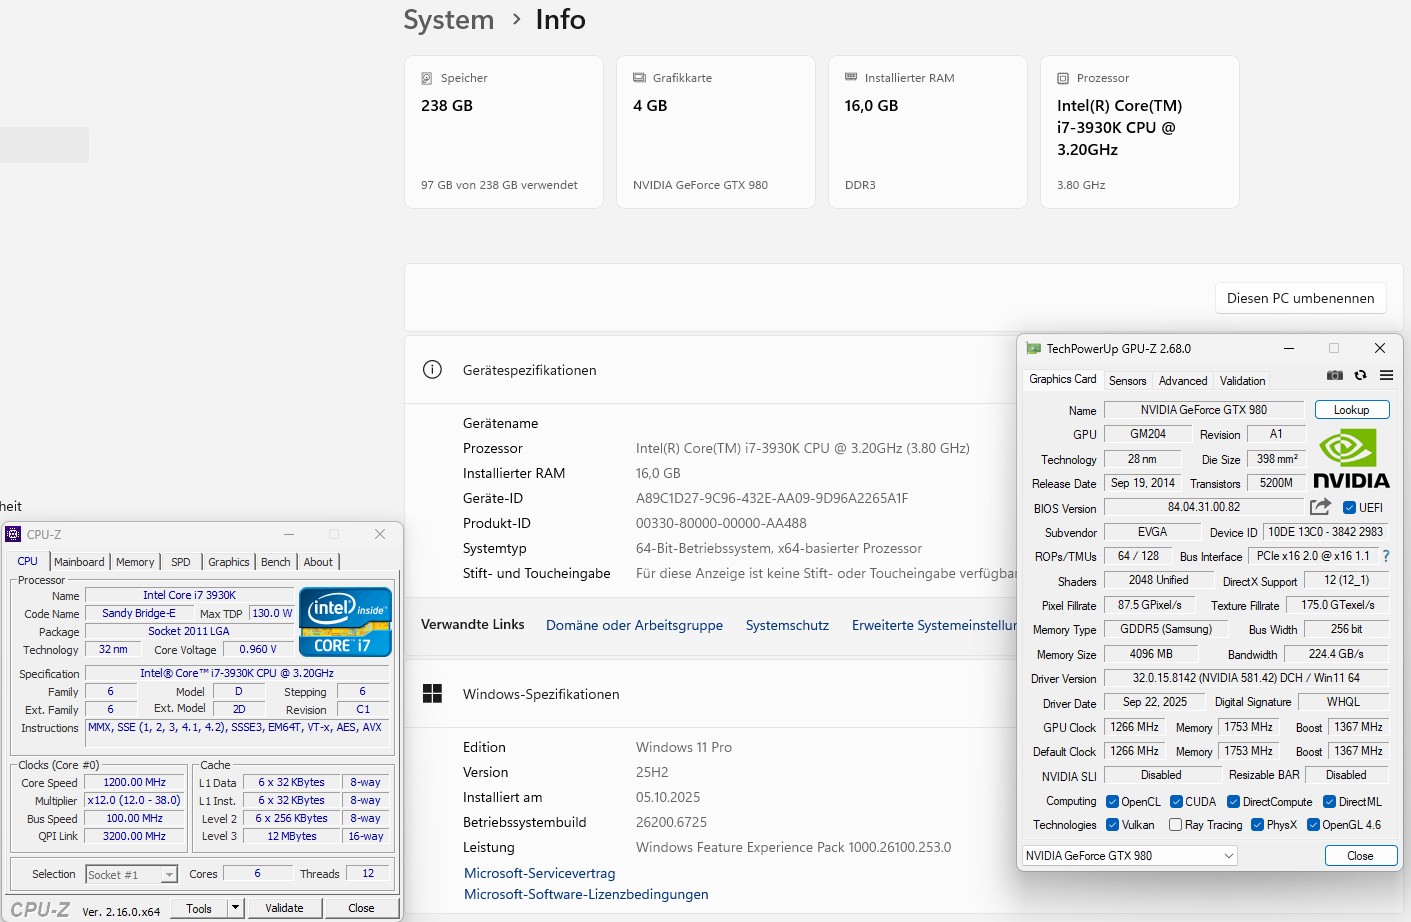The height and width of the screenshot is (922, 1411).
Task: Open the GPU selection dropdown in GPU-Z
Action: click(x=1130, y=856)
